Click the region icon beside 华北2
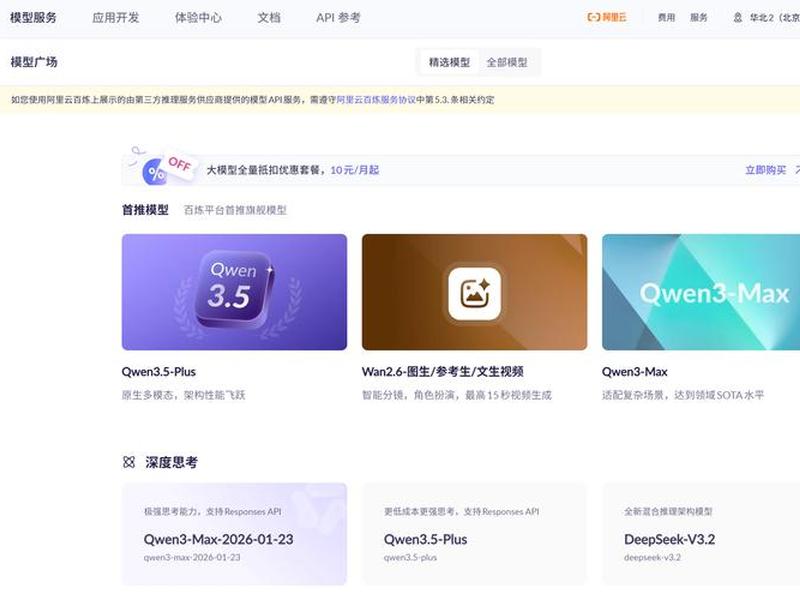 click(x=738, y=17)
